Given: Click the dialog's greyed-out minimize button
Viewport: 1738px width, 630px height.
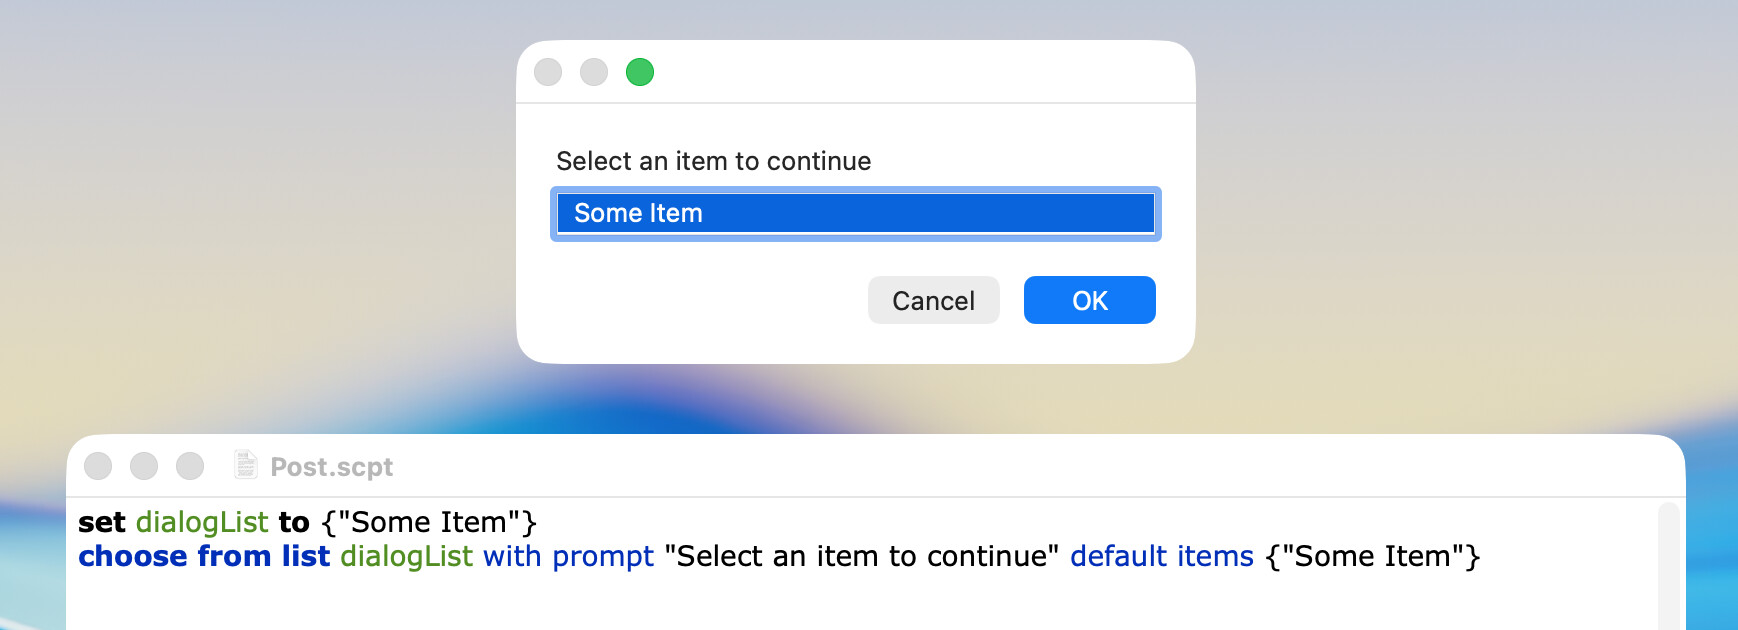Looking at the screenshot, I should [594, 72].
